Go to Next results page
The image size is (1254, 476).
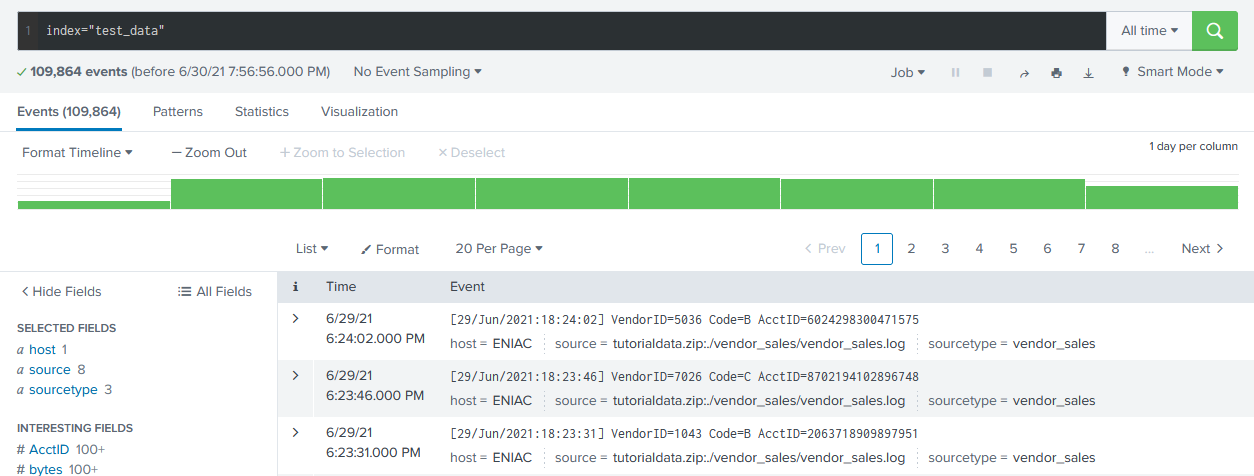tap(1202, 249)
